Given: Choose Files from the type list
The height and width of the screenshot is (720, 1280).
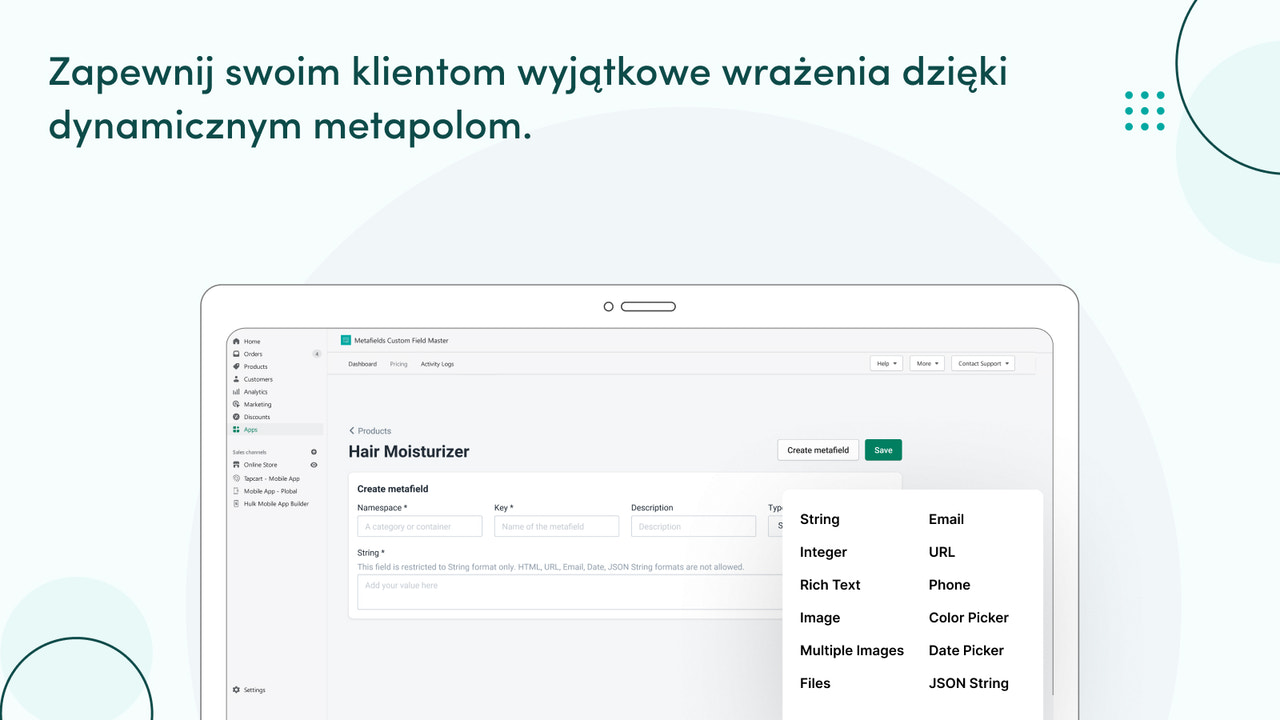Looking at the screenshot, I should [x=815, y=684].
